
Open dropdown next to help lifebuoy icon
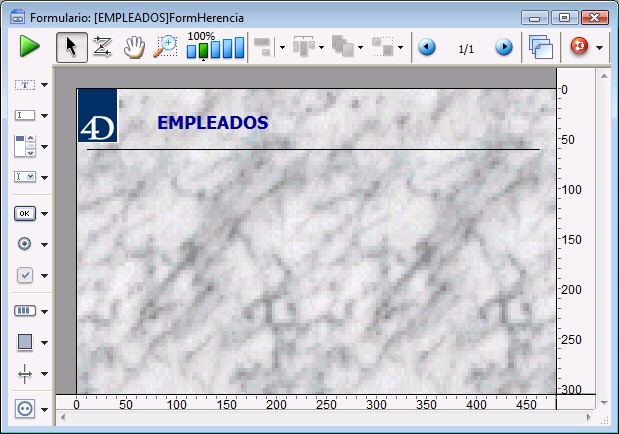[x=599, y=47]
